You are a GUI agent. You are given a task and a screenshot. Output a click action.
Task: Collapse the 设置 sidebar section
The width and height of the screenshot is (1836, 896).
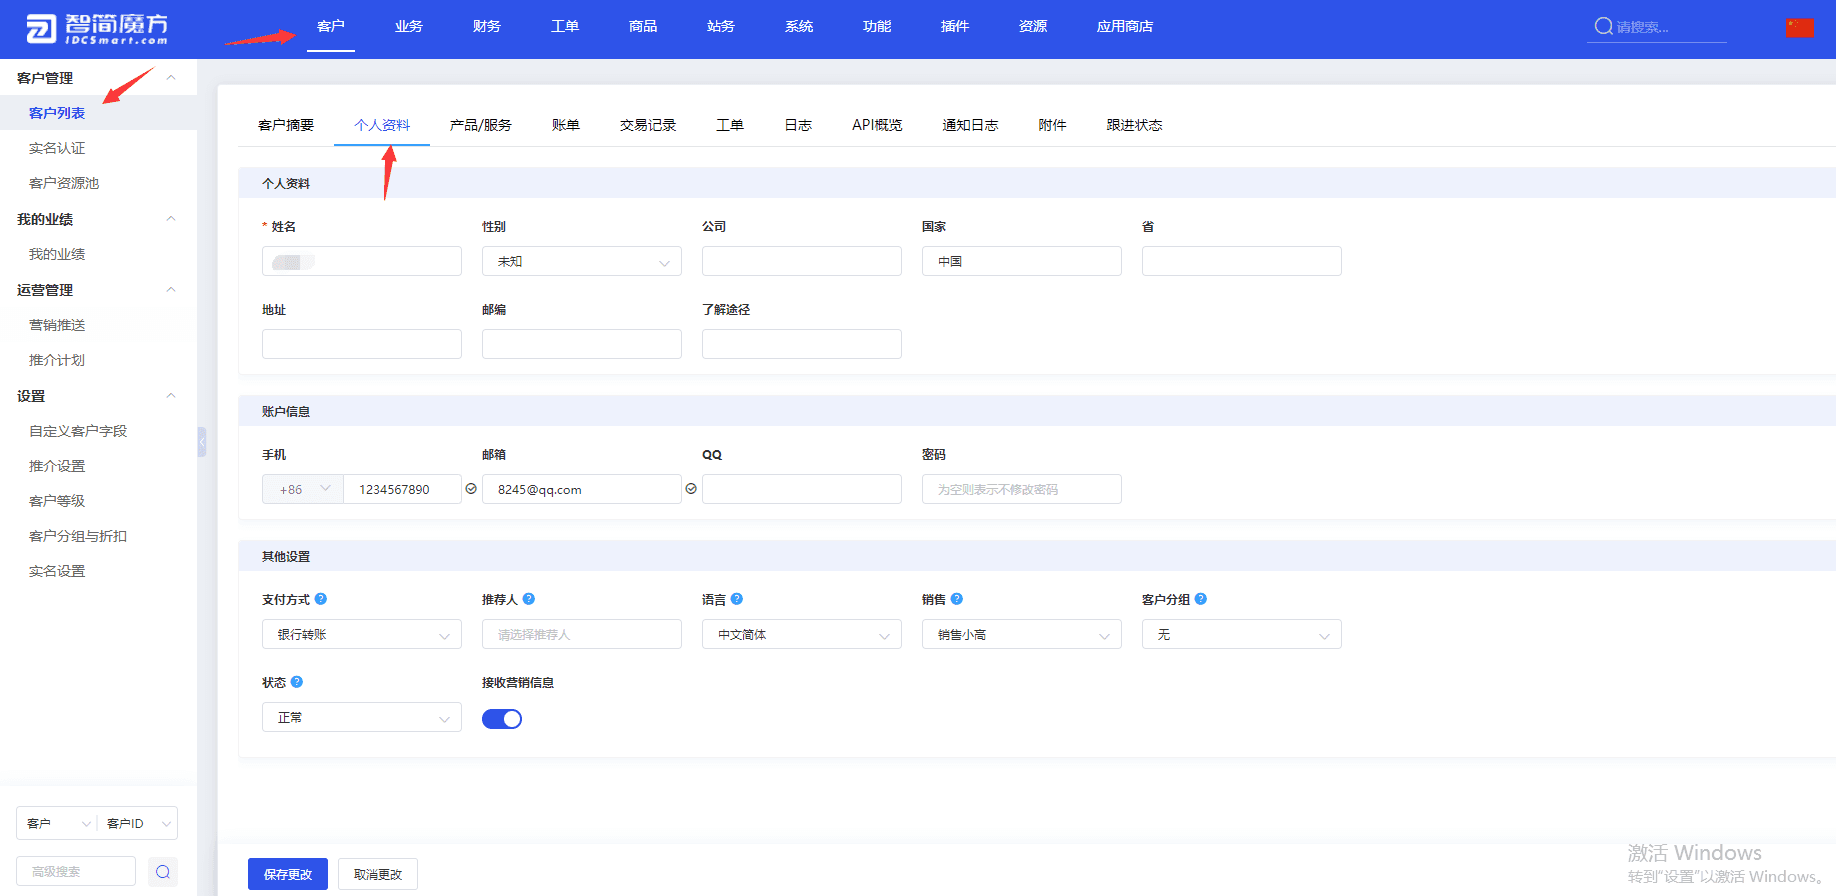point(171,396)
